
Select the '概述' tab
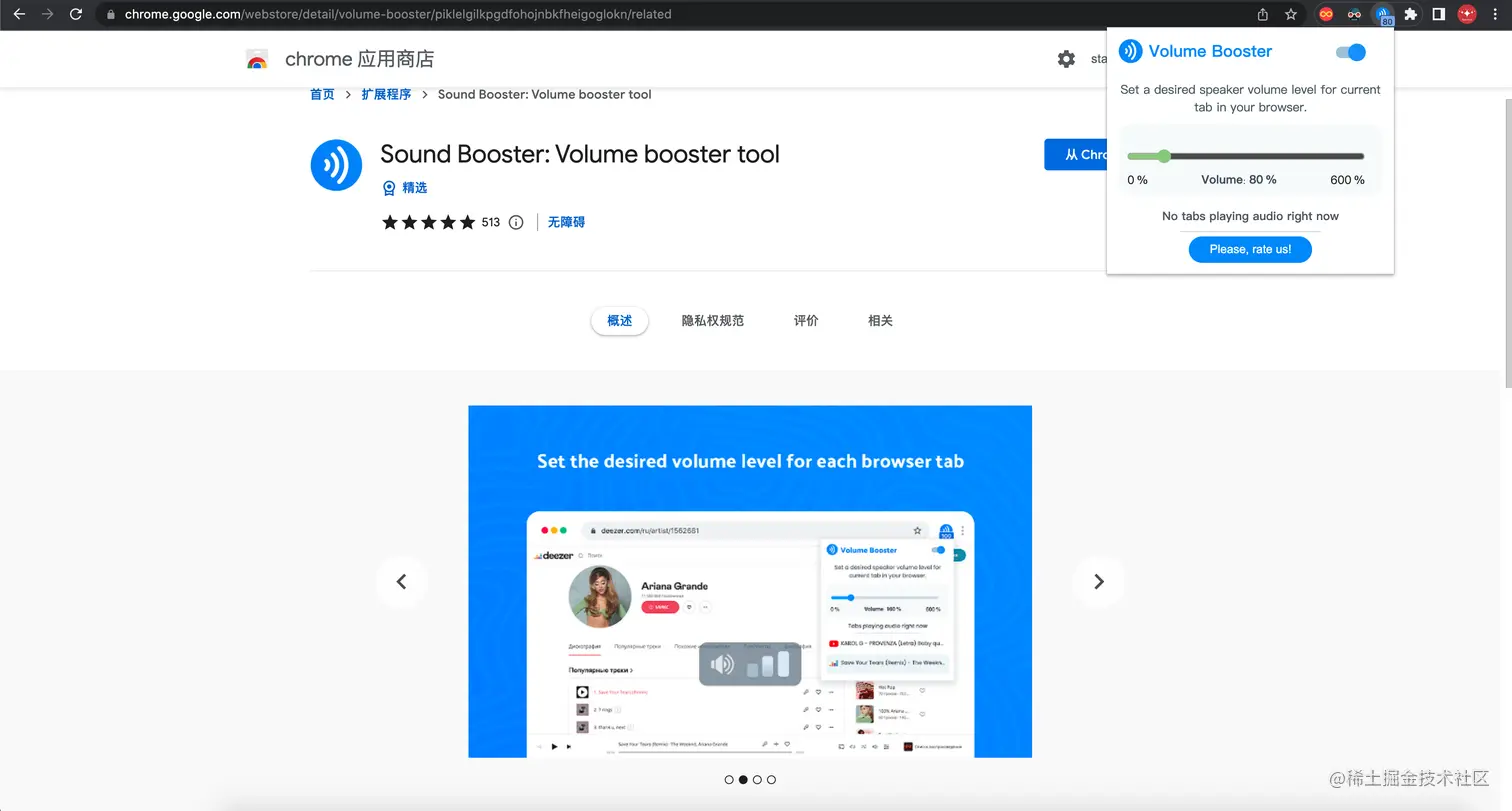(620, 321)
